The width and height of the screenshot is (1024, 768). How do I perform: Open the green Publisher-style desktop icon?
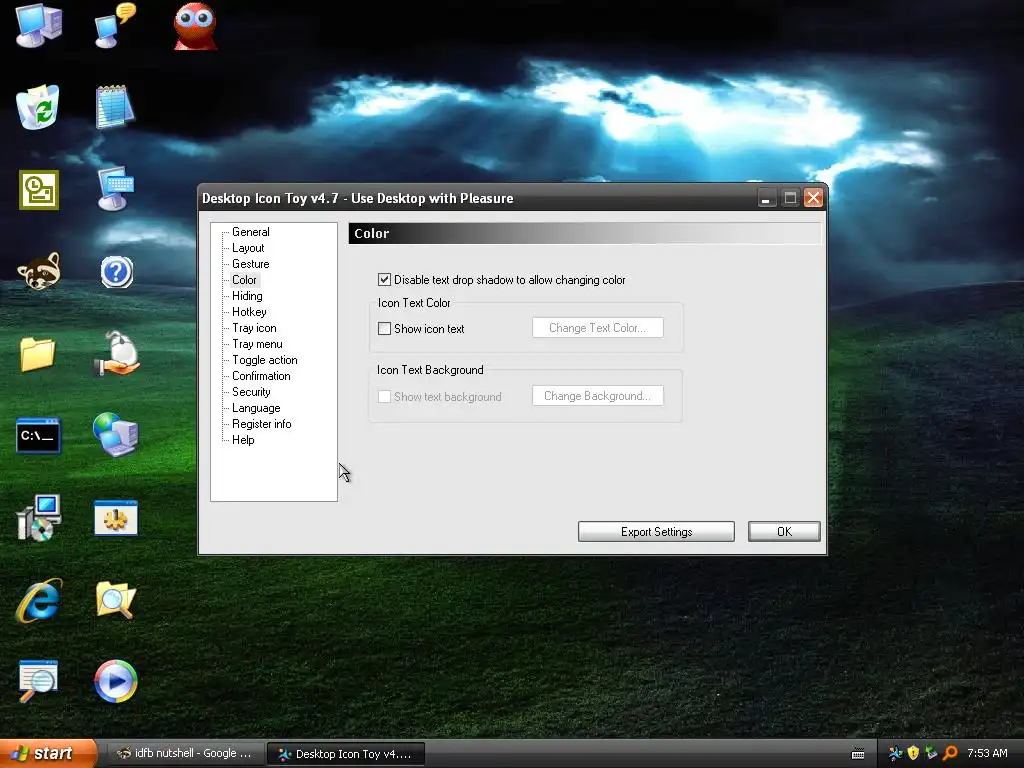click(39, 190)
